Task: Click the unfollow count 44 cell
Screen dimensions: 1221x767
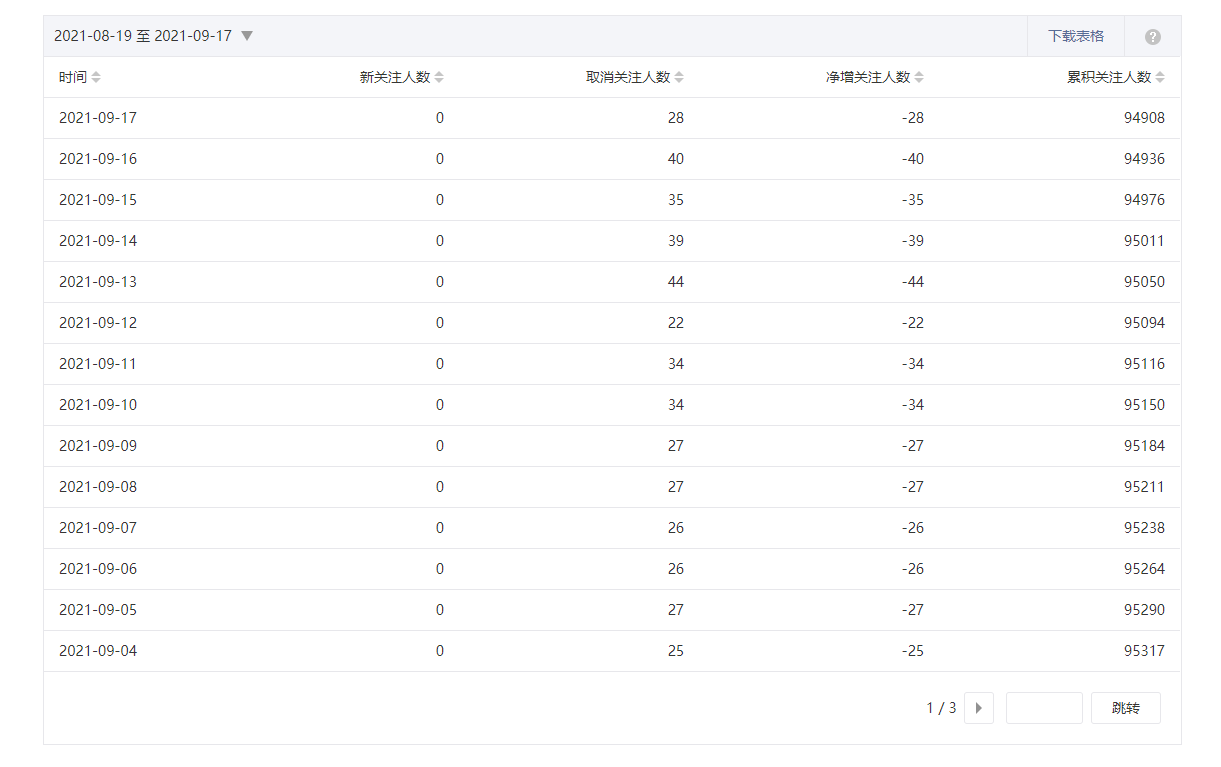Action: 676,282
